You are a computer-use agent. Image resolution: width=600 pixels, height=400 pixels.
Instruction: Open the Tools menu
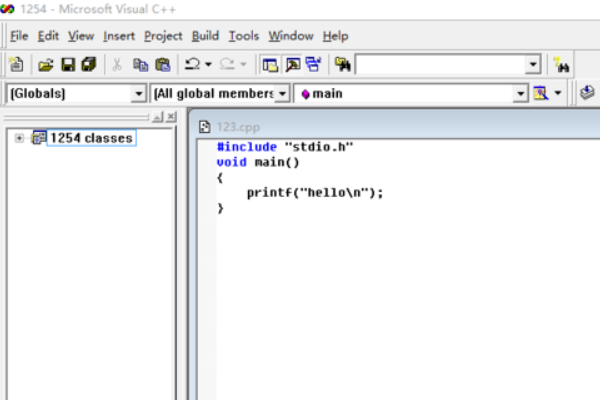pyautogui.click(x=244, y=36)
